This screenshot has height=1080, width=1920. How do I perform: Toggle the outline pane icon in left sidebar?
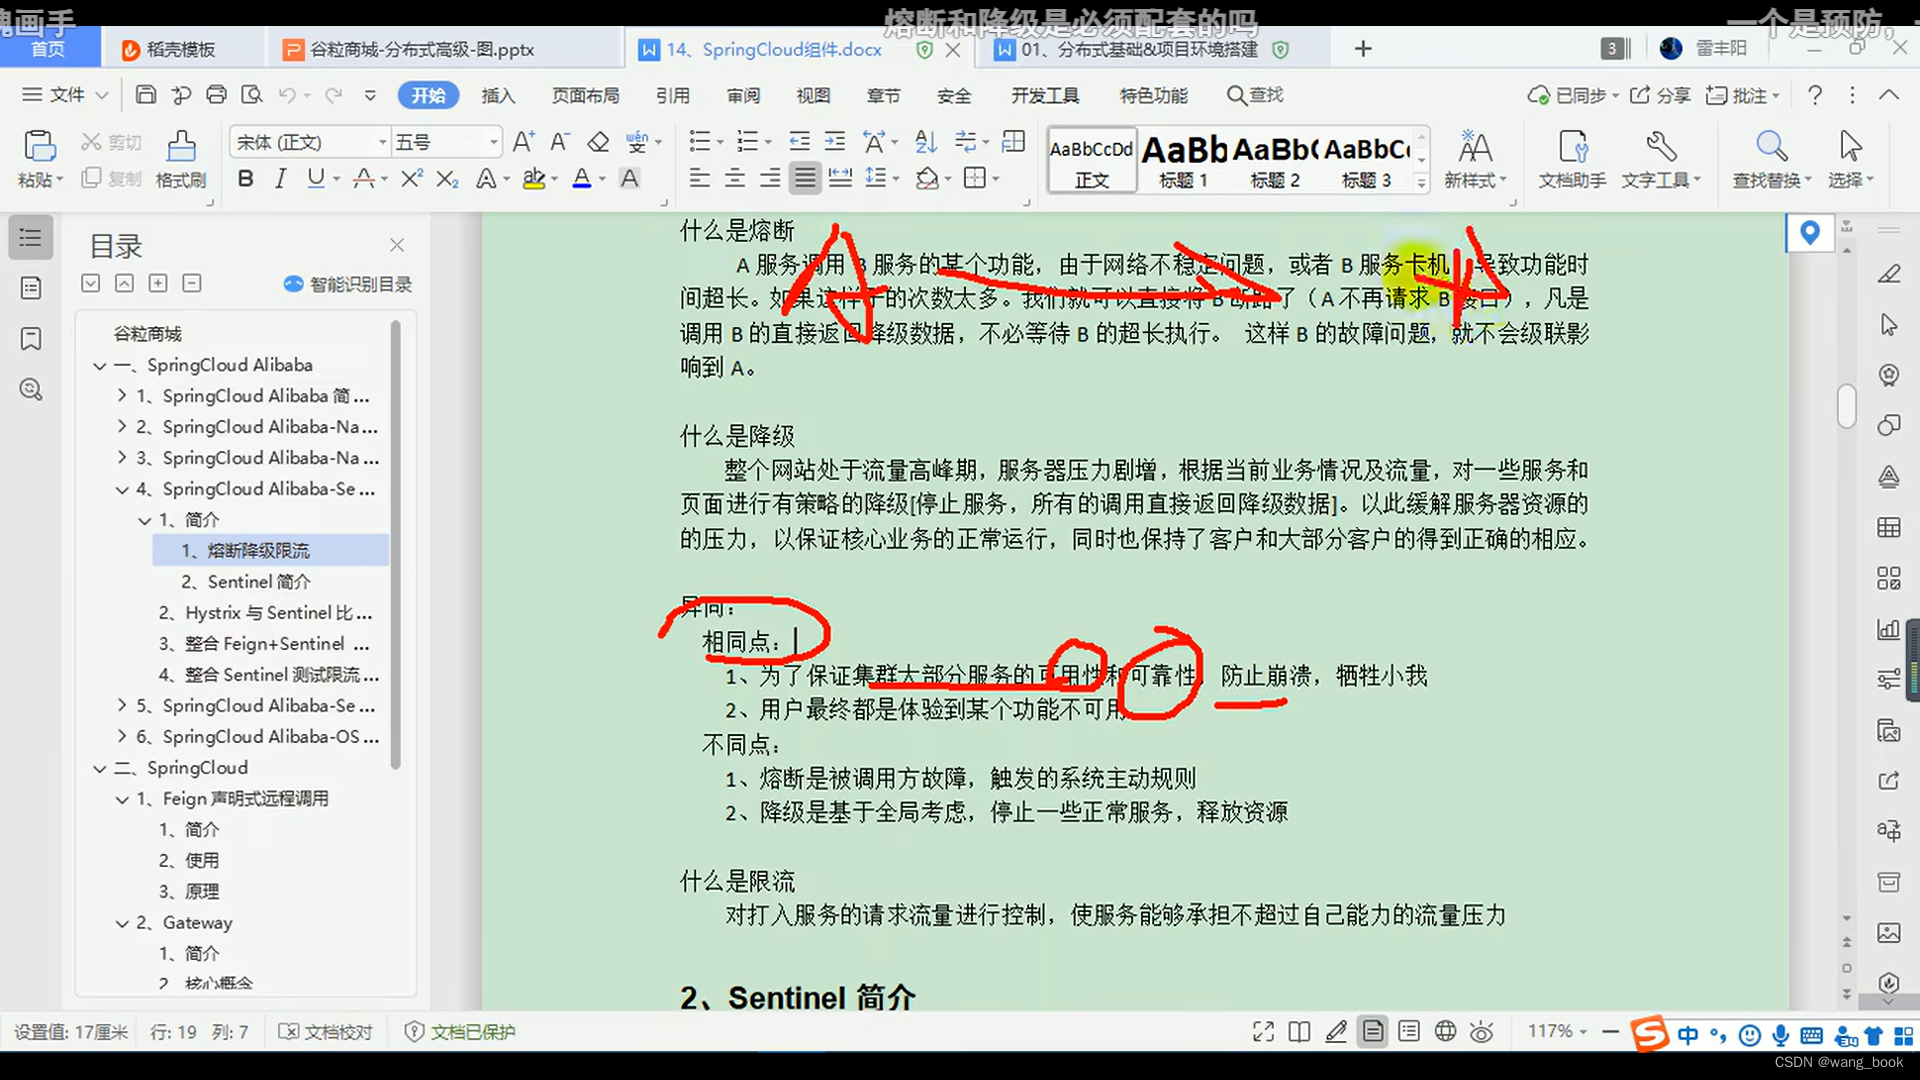[31, 238]
